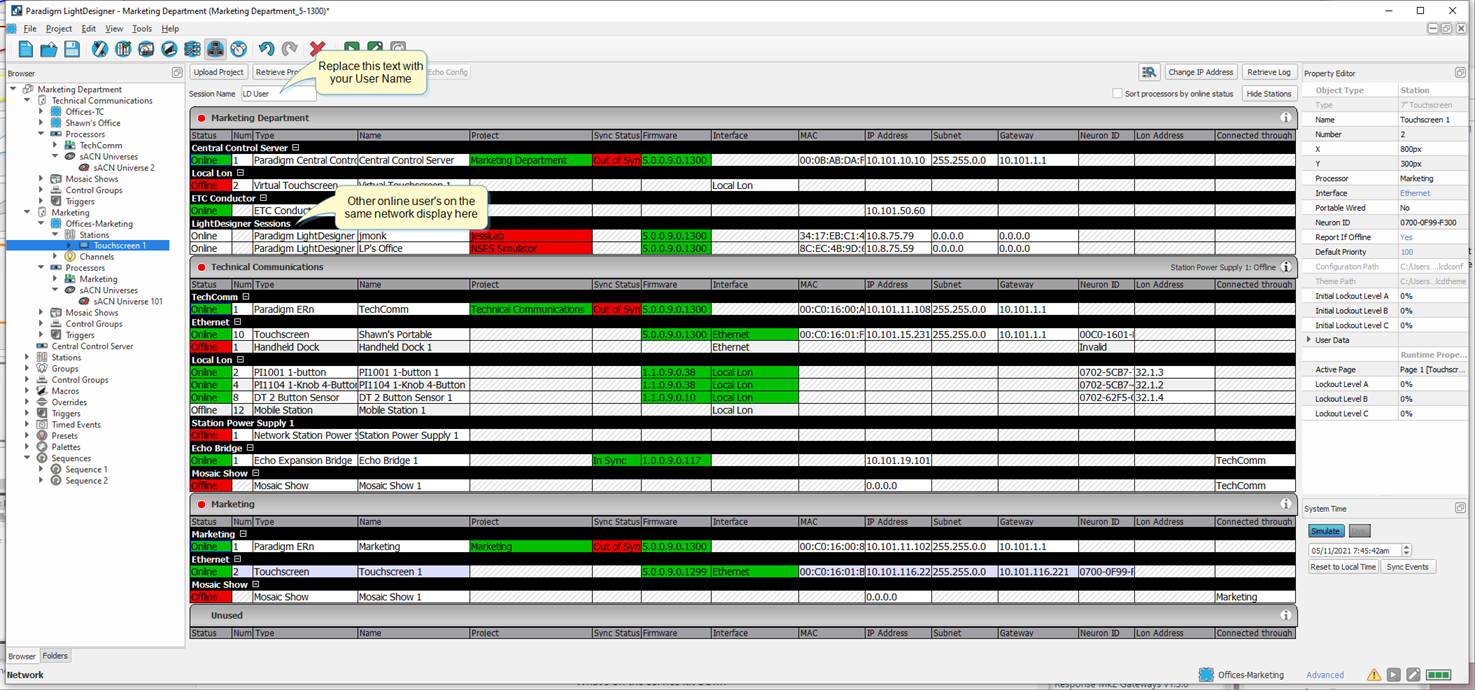Click the network search icon beside Change IP Address
1475x690 pixels.
pos(1149,72)
